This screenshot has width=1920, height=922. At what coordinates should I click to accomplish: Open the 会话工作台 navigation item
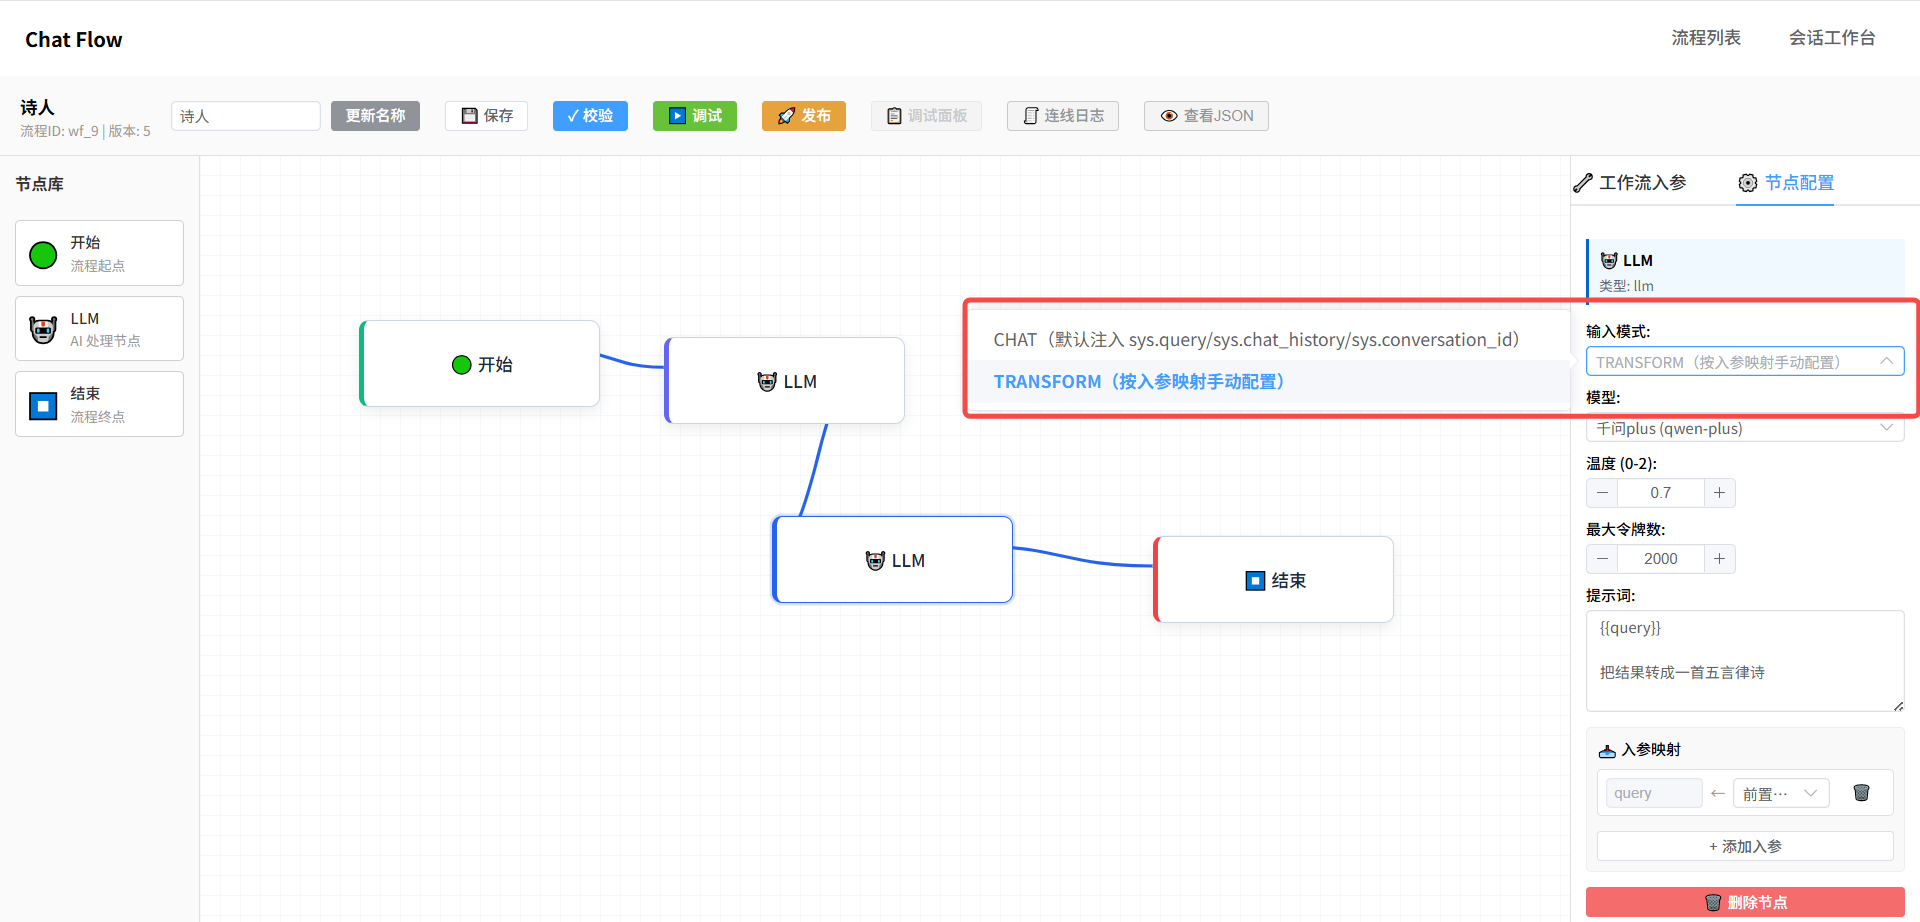[x=1832, y=38]
